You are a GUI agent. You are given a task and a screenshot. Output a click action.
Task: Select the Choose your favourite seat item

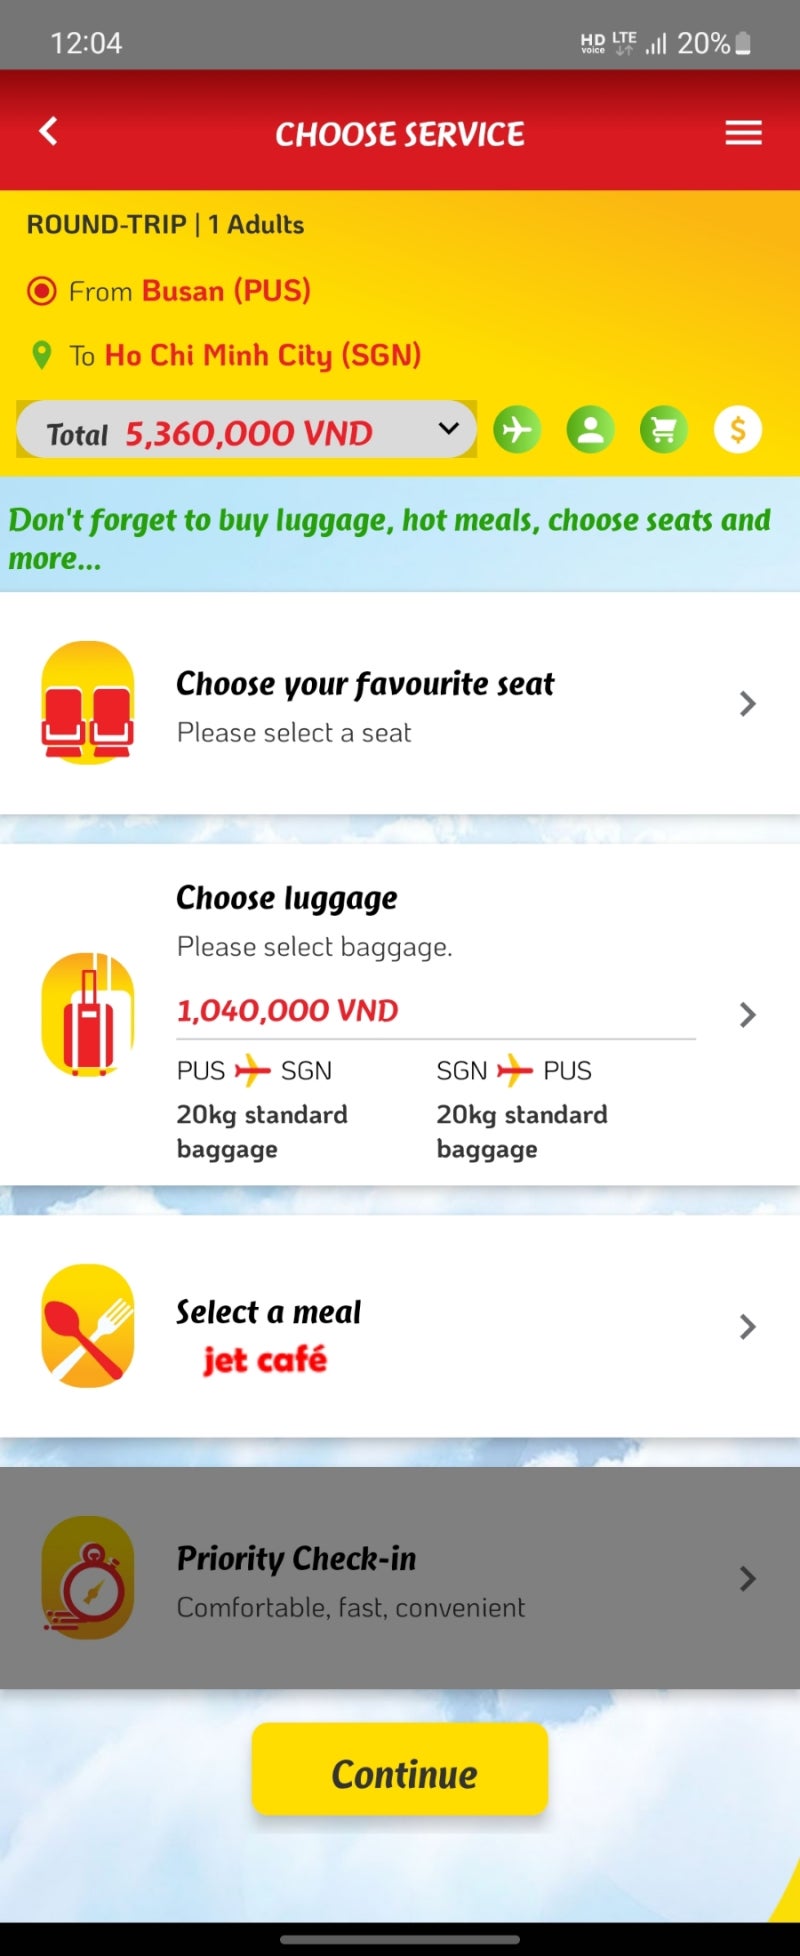coord(400,703)
